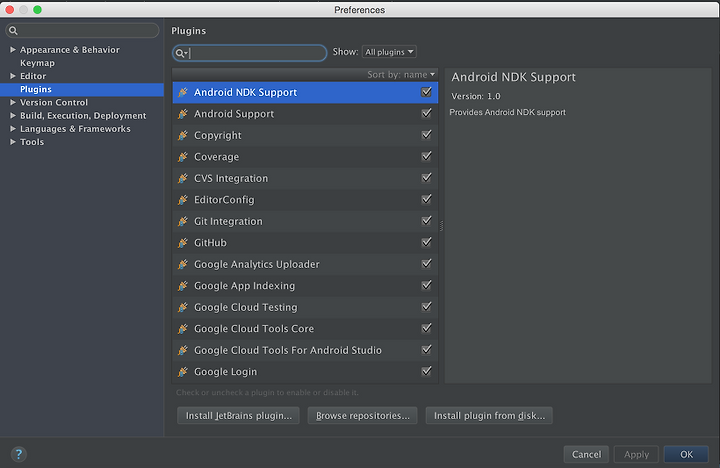This screenshot has width=720, height=468.
Task: Click Install plugin from disk button
Action: pos(489,416)
